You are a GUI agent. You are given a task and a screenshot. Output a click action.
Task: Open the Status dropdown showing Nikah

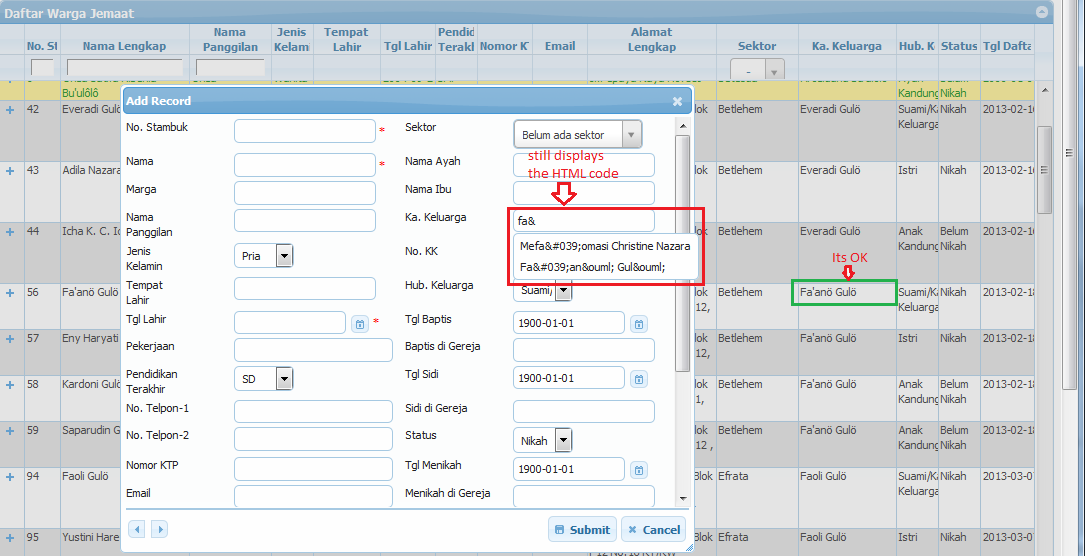tap(562, 440)
